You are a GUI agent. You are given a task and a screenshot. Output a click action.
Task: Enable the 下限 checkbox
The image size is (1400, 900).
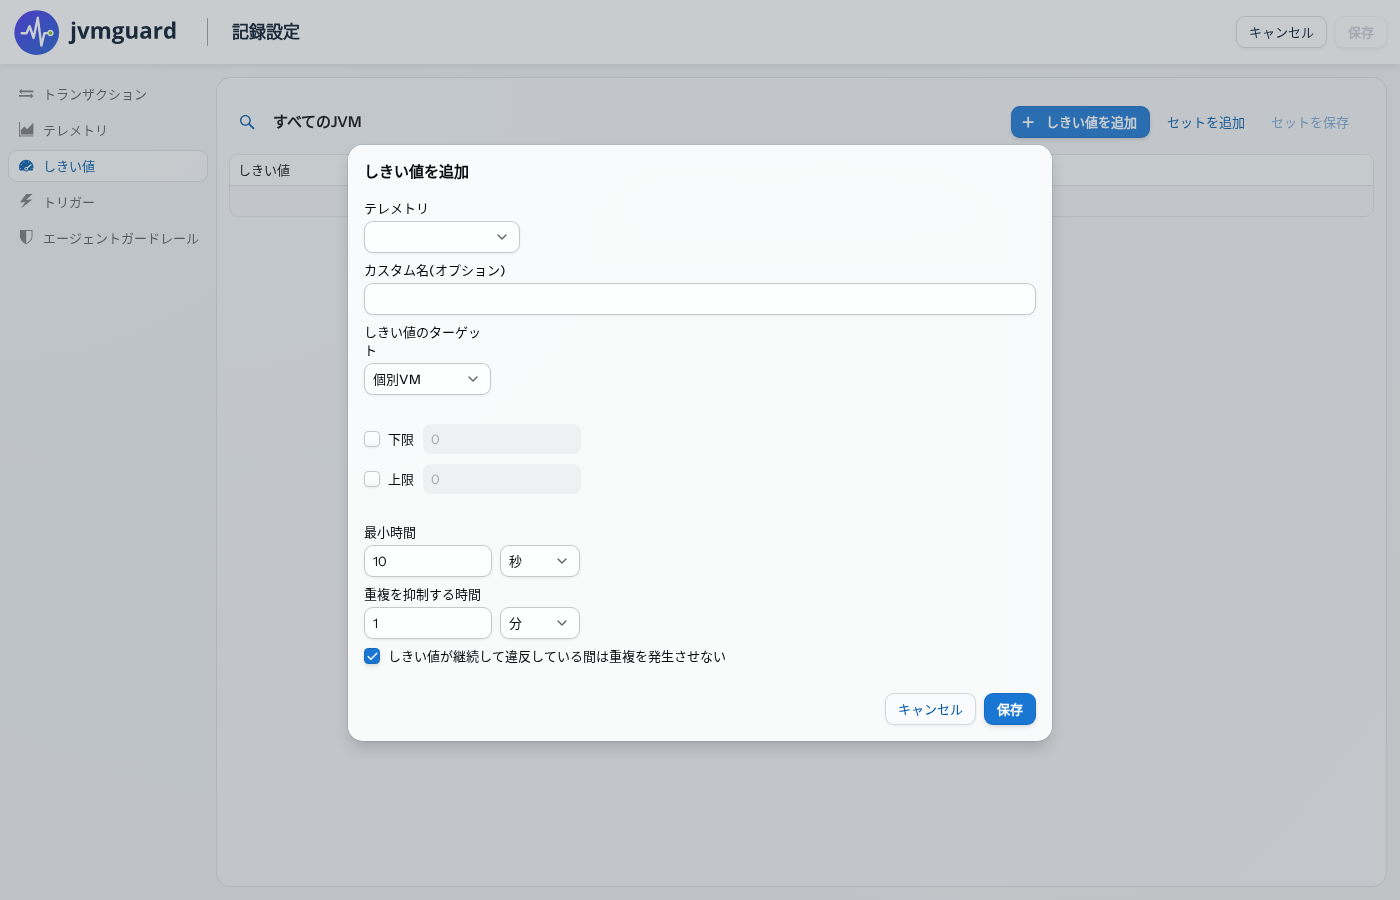click(x=372, y=439)
